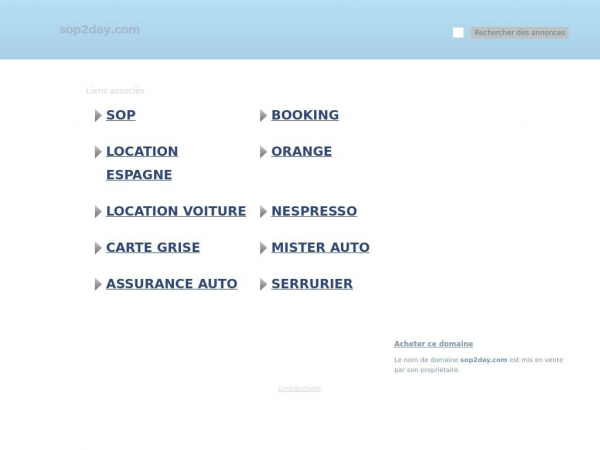Image resolution: width=600 pixels, height=450 pixels.
Task: Click the sop2day.com site title
Action: pos(99,29)
